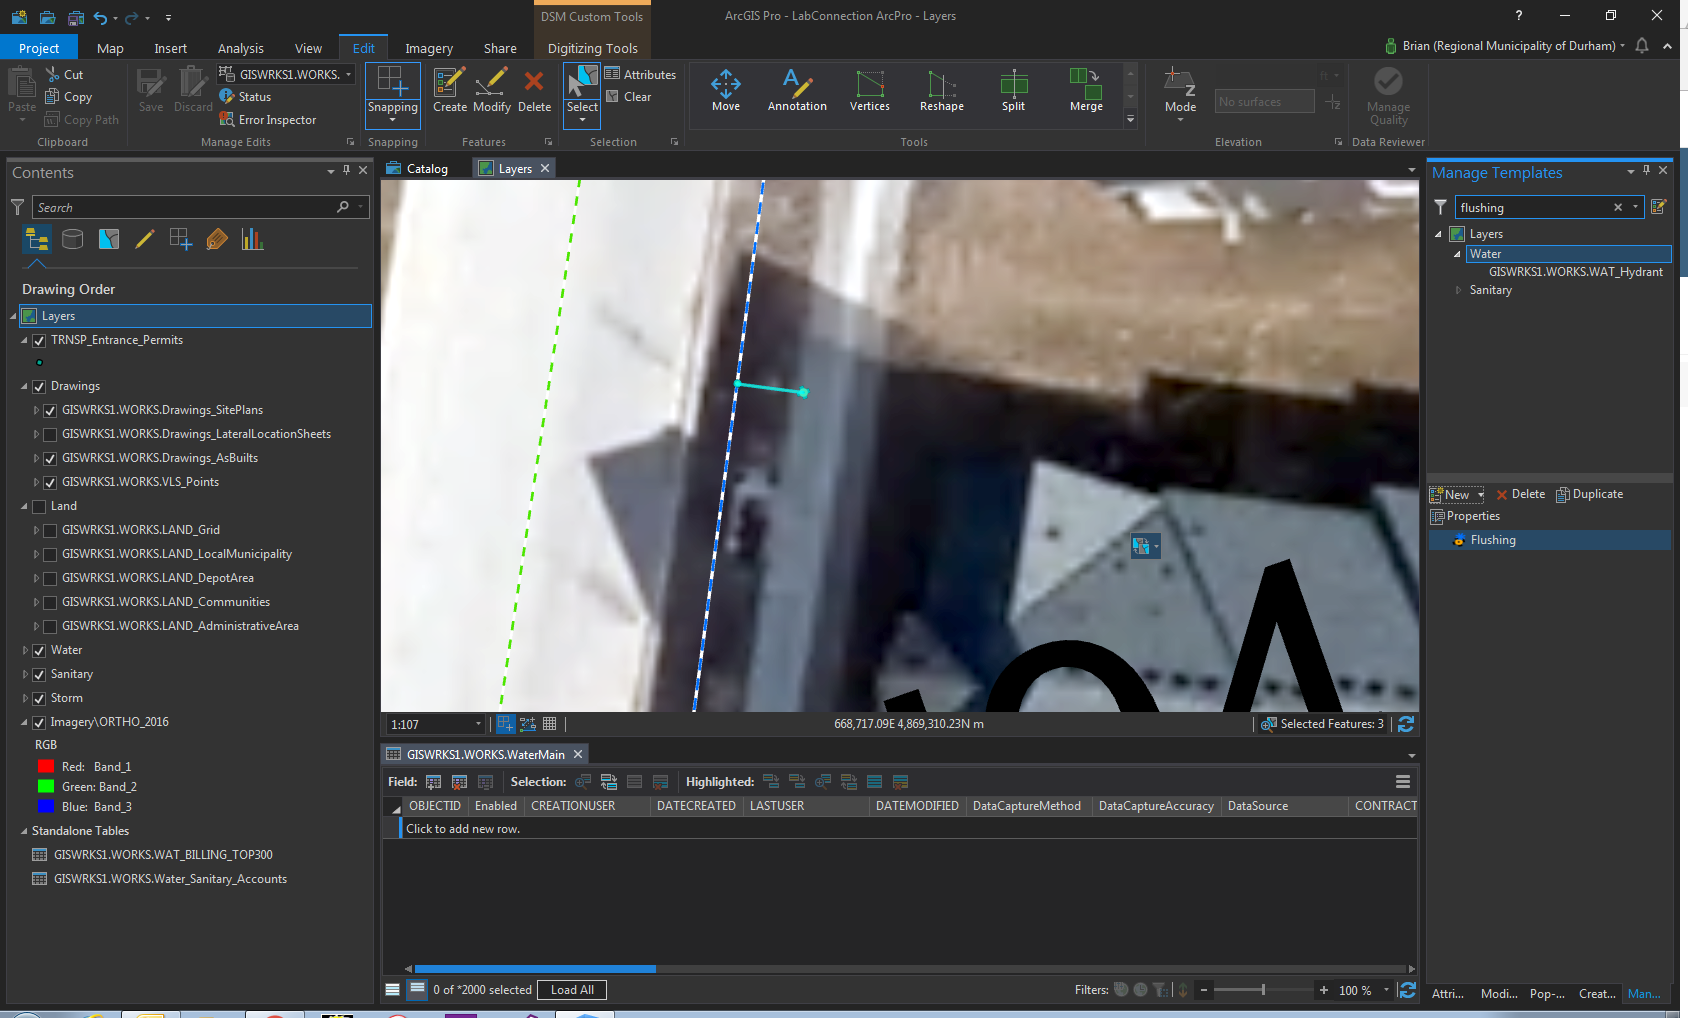List layers by selection
The height and width of the screenshot is (1018, 1688).
click(109, 239)
